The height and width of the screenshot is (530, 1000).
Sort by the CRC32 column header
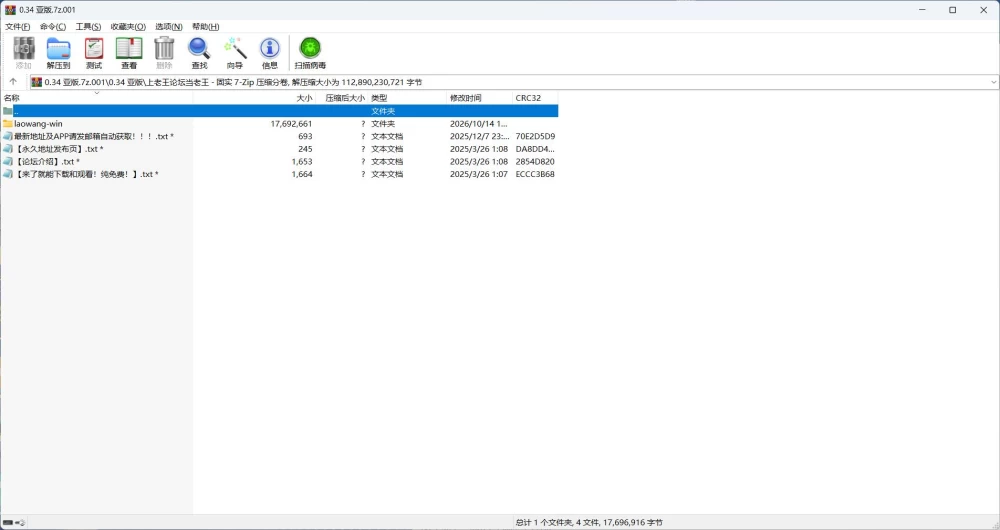pos(528,98)
